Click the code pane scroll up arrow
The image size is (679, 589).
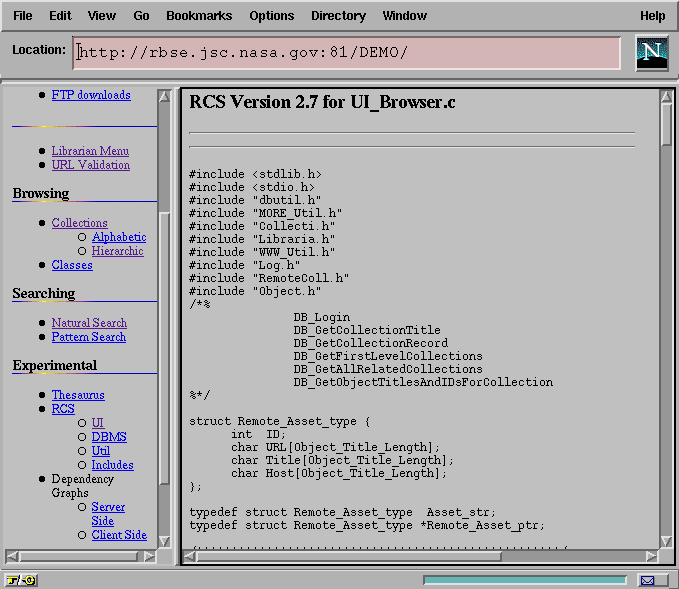(667, 97)
